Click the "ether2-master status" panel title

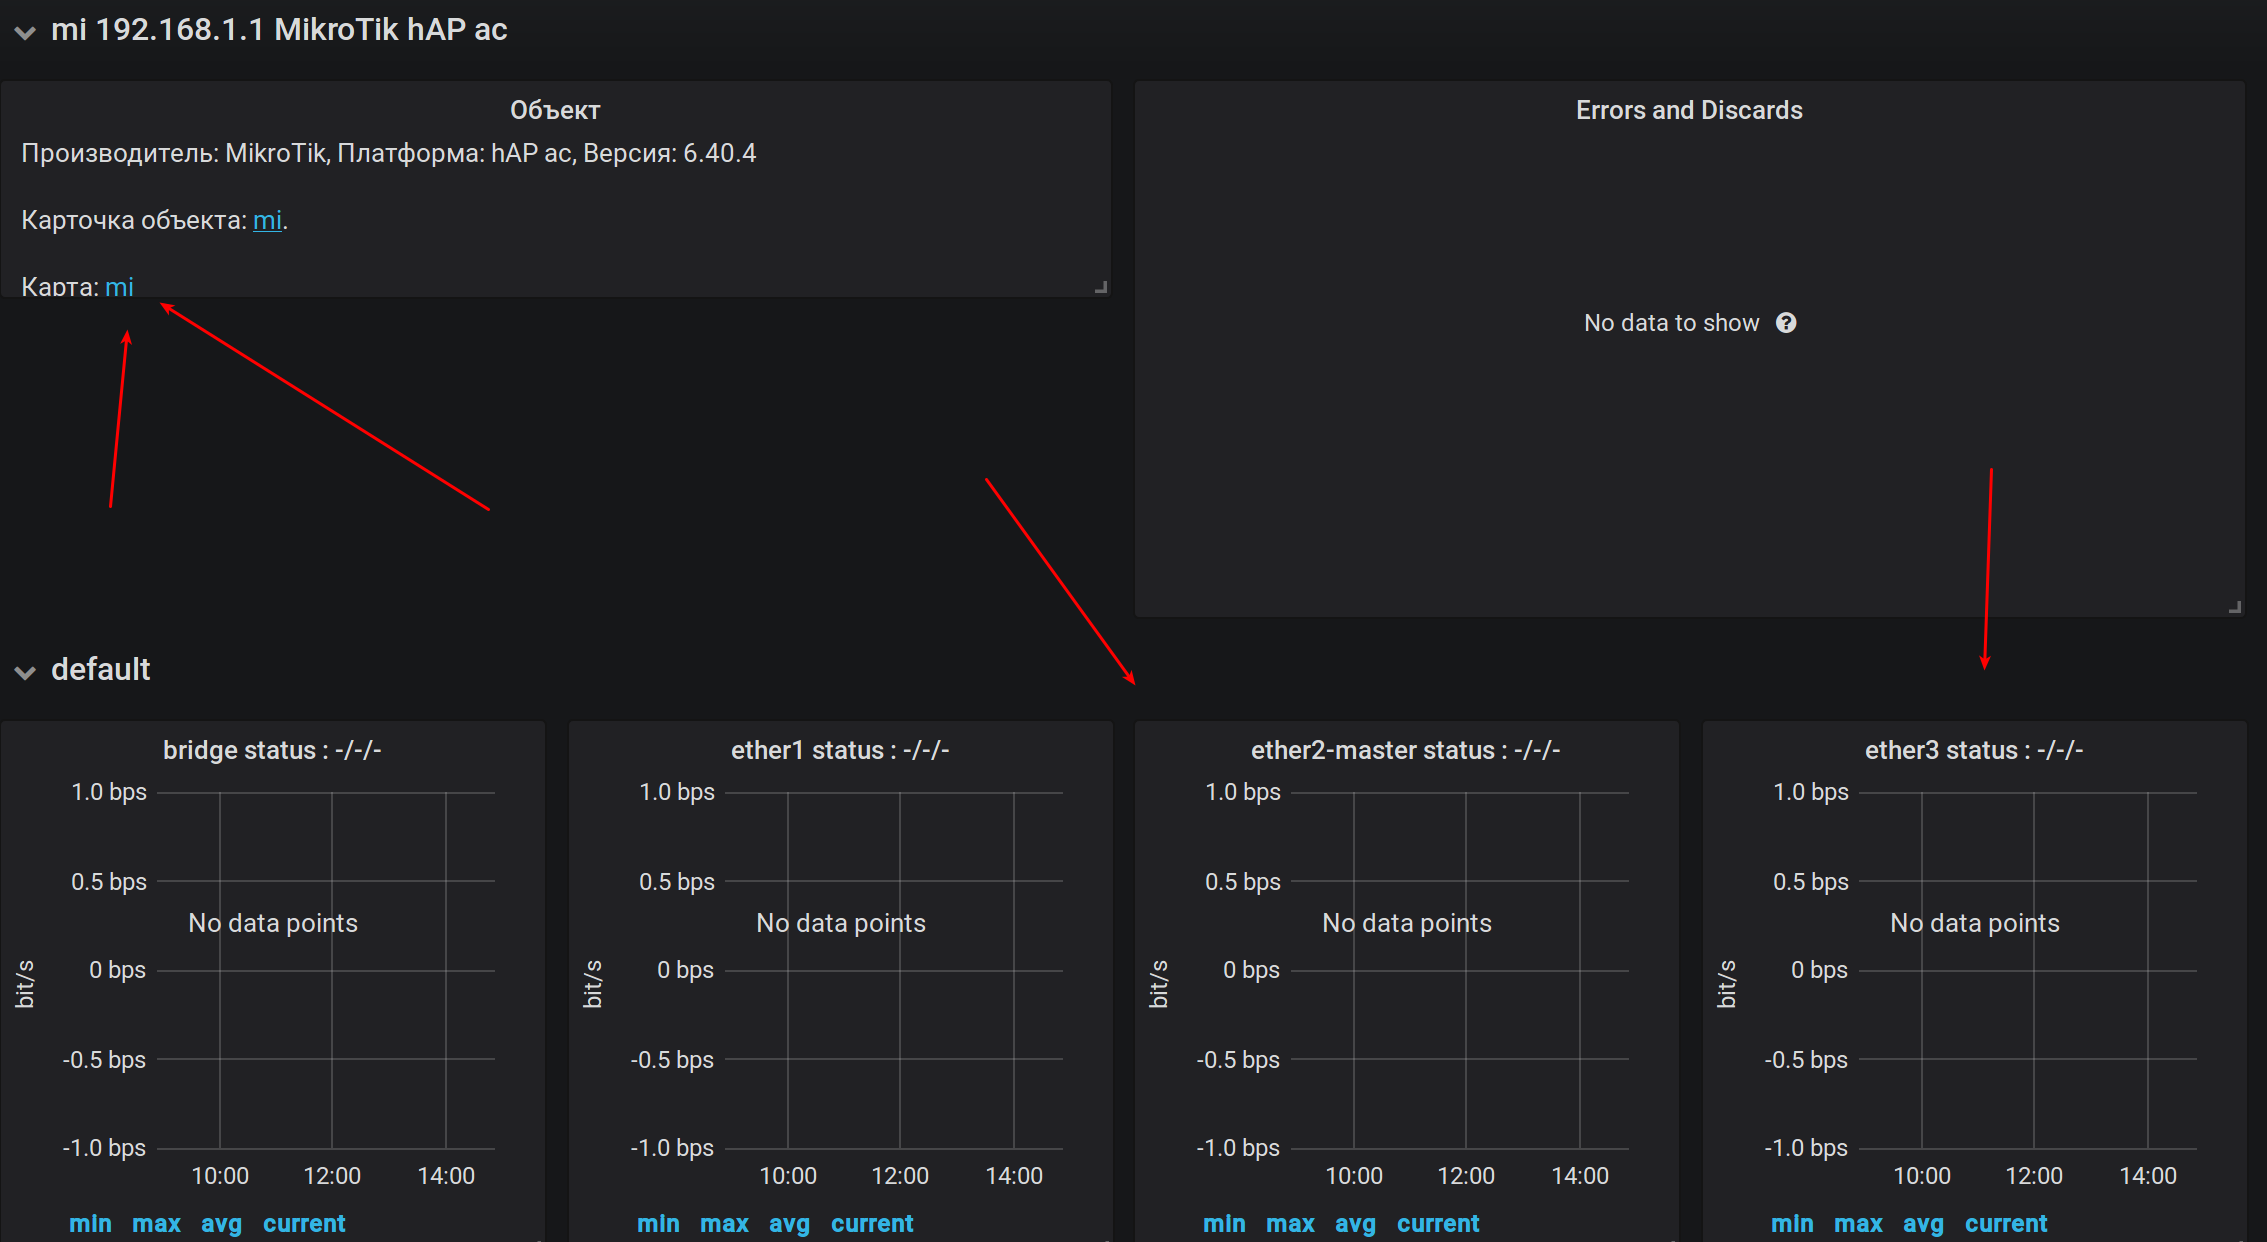coord(1405,749)
